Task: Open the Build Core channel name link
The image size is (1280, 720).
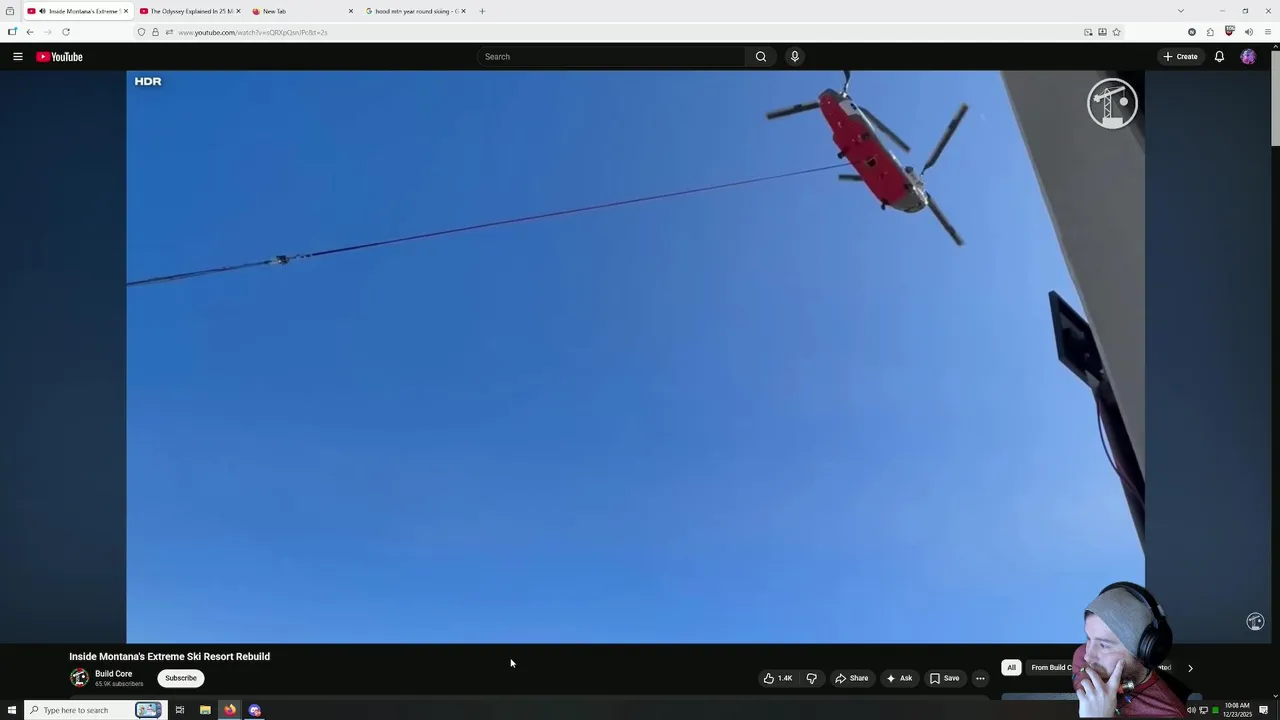Action: pyautogui.click(x=113, y=674)
